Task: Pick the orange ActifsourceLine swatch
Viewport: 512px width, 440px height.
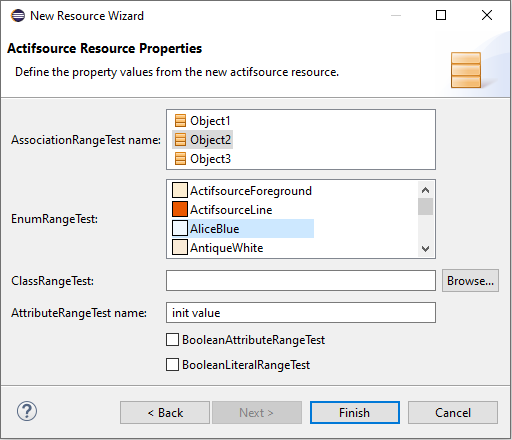Action: tap(180, 209)
